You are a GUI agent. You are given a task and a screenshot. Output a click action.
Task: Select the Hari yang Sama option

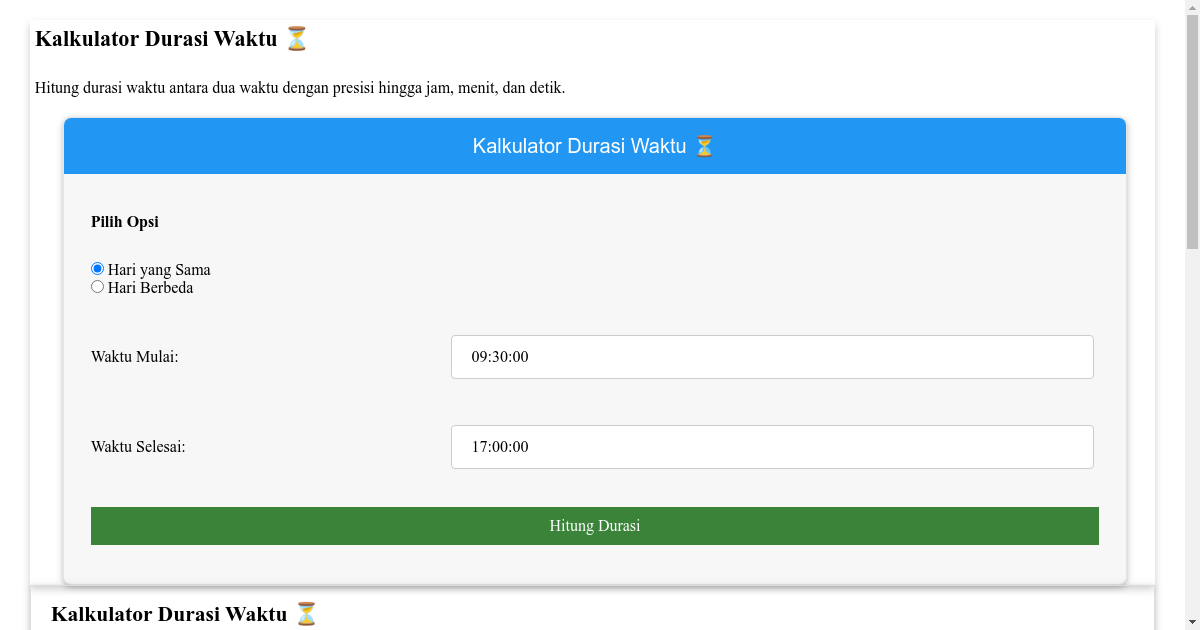click(x=97, y=268)
